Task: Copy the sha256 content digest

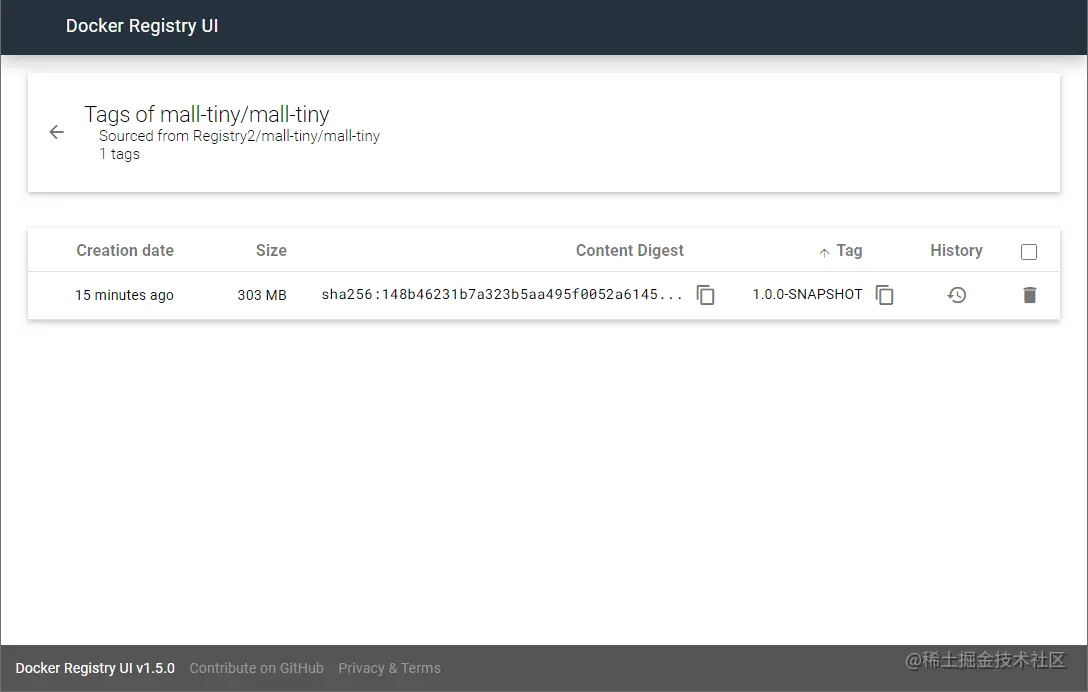Action: (706, 295)
